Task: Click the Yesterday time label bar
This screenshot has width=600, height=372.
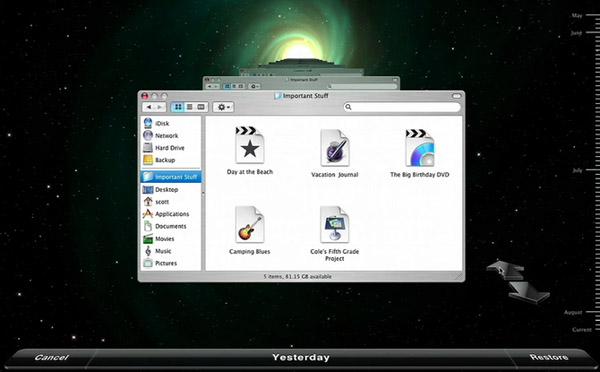Action: (301, 357)
